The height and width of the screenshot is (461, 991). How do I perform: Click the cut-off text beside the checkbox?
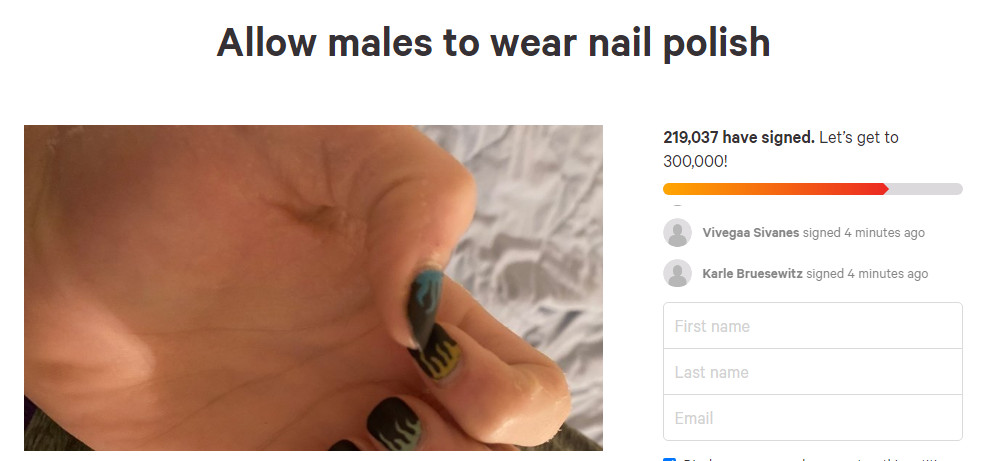815,460
